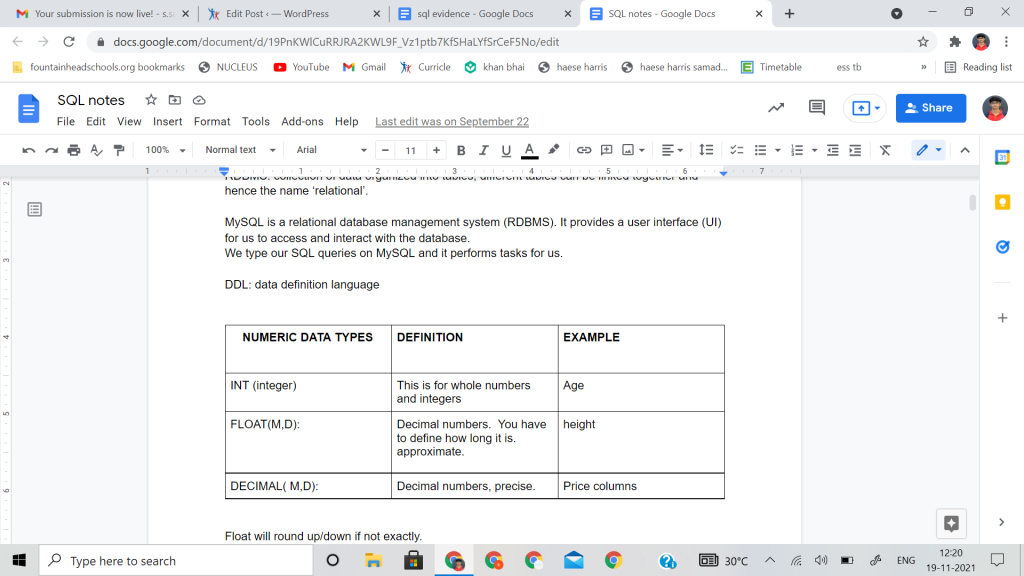Open Google Keep in the side panel
Screen dimensions: 1024x576
click(1002, 202)
